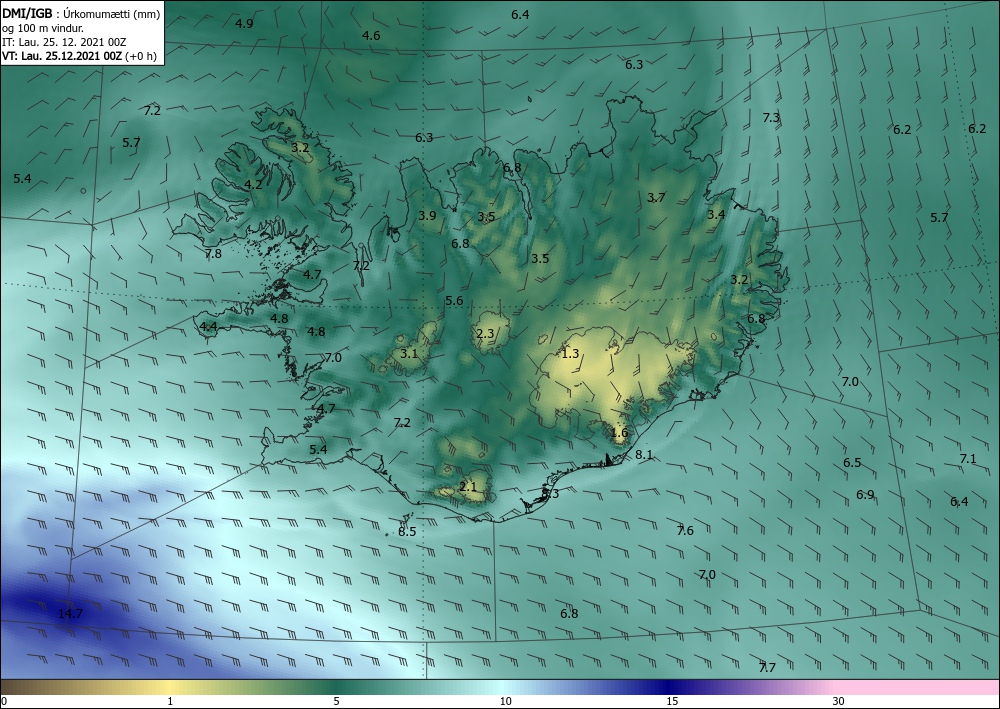
Task: Click the 0 label on the colour scale
Action: pyautogui.click(x=4, y=702)
